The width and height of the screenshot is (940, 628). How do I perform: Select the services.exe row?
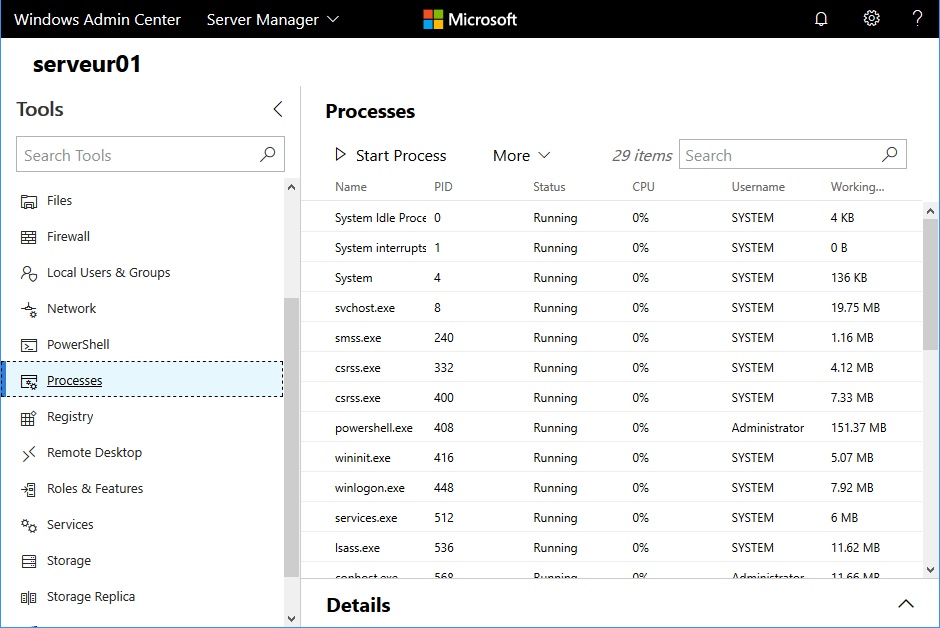point(611,517)
